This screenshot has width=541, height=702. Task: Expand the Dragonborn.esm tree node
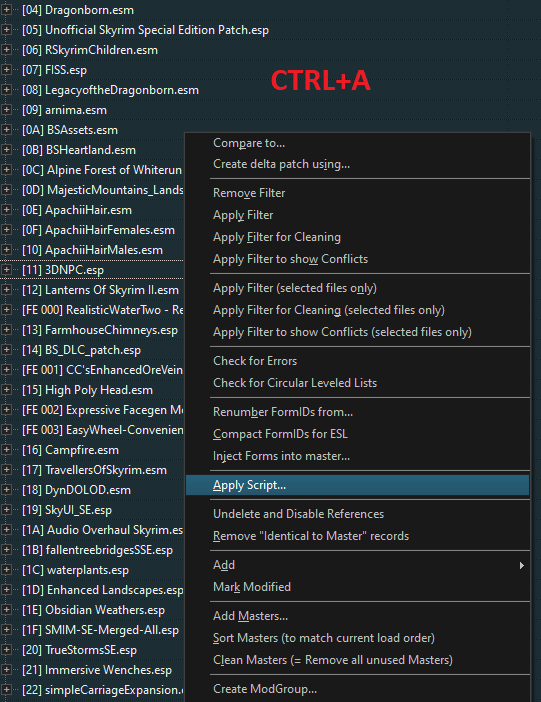click(6, 10)
